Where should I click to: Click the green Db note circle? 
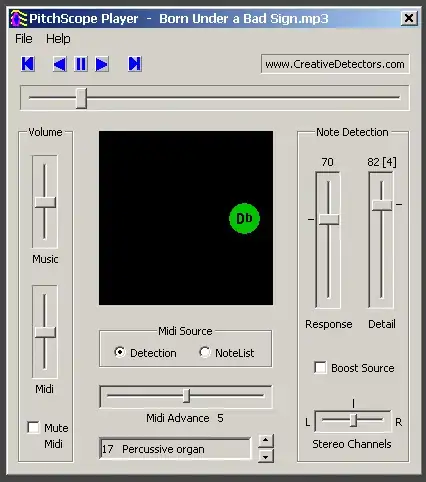point(244,218)
